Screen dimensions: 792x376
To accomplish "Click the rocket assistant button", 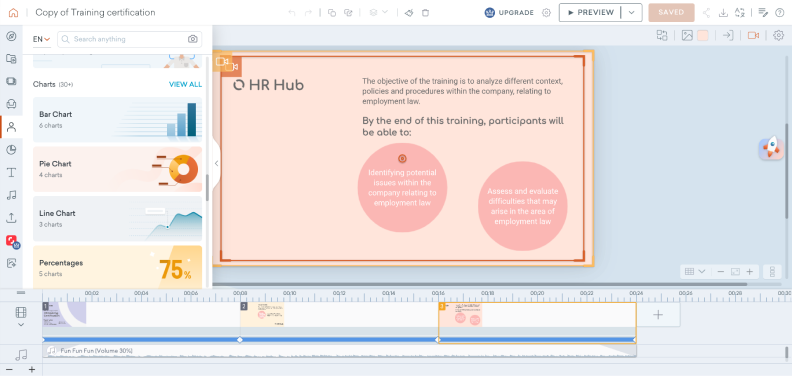I will click(x=771, y=148).
